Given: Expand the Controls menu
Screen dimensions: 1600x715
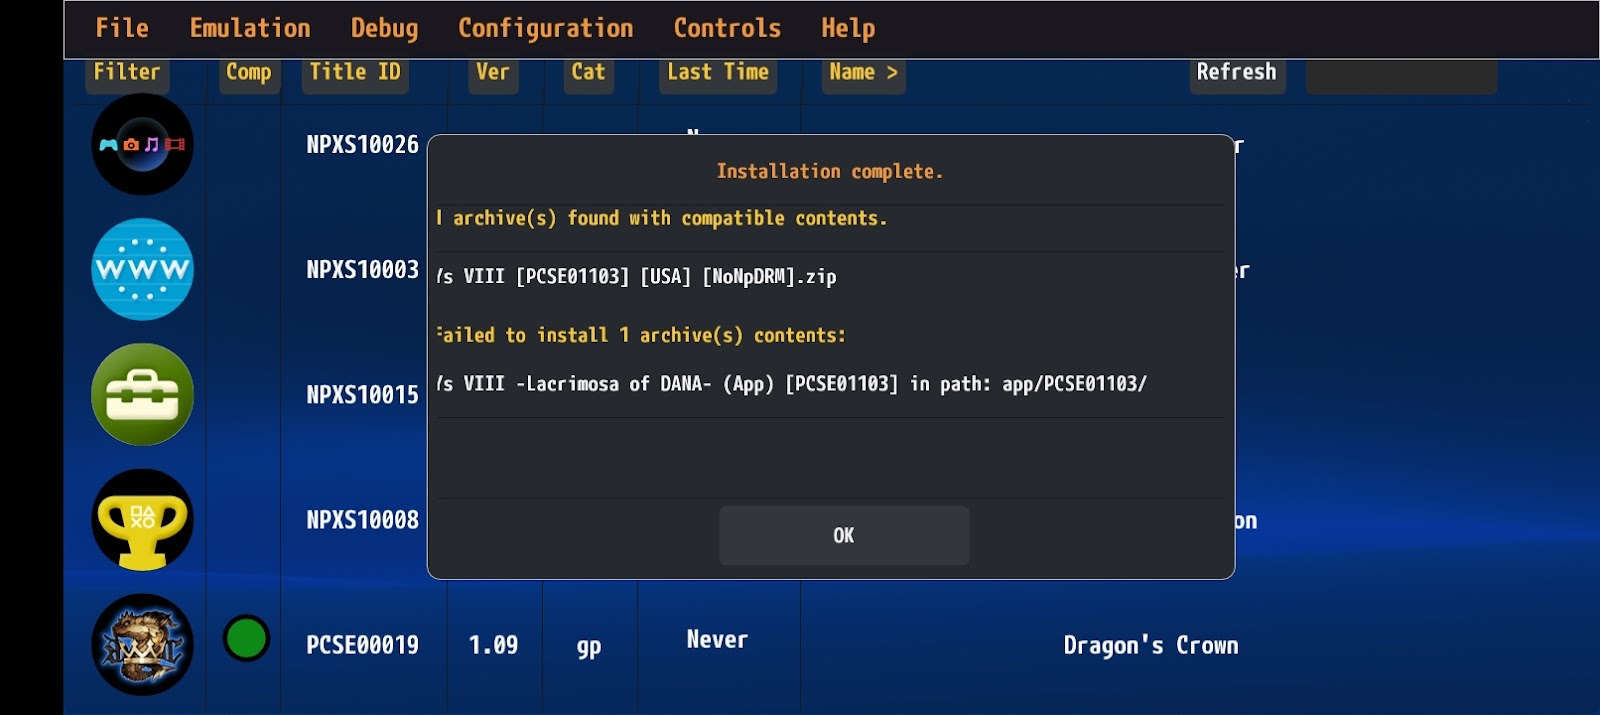Looking at the screenshot, I should (x=727, y=28).
